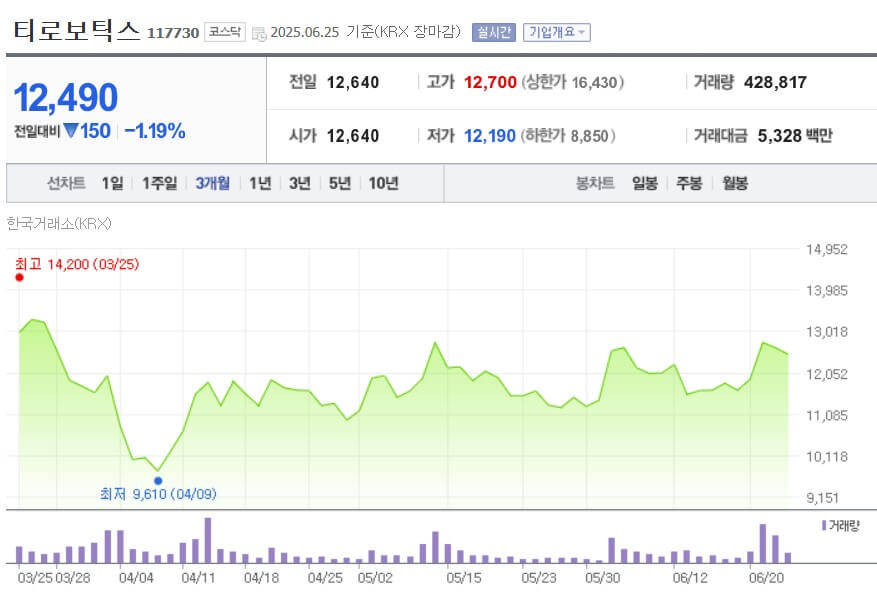Select the 3개월 line chart tab
The width and height of the screenshot is (877, 594).
213,183
